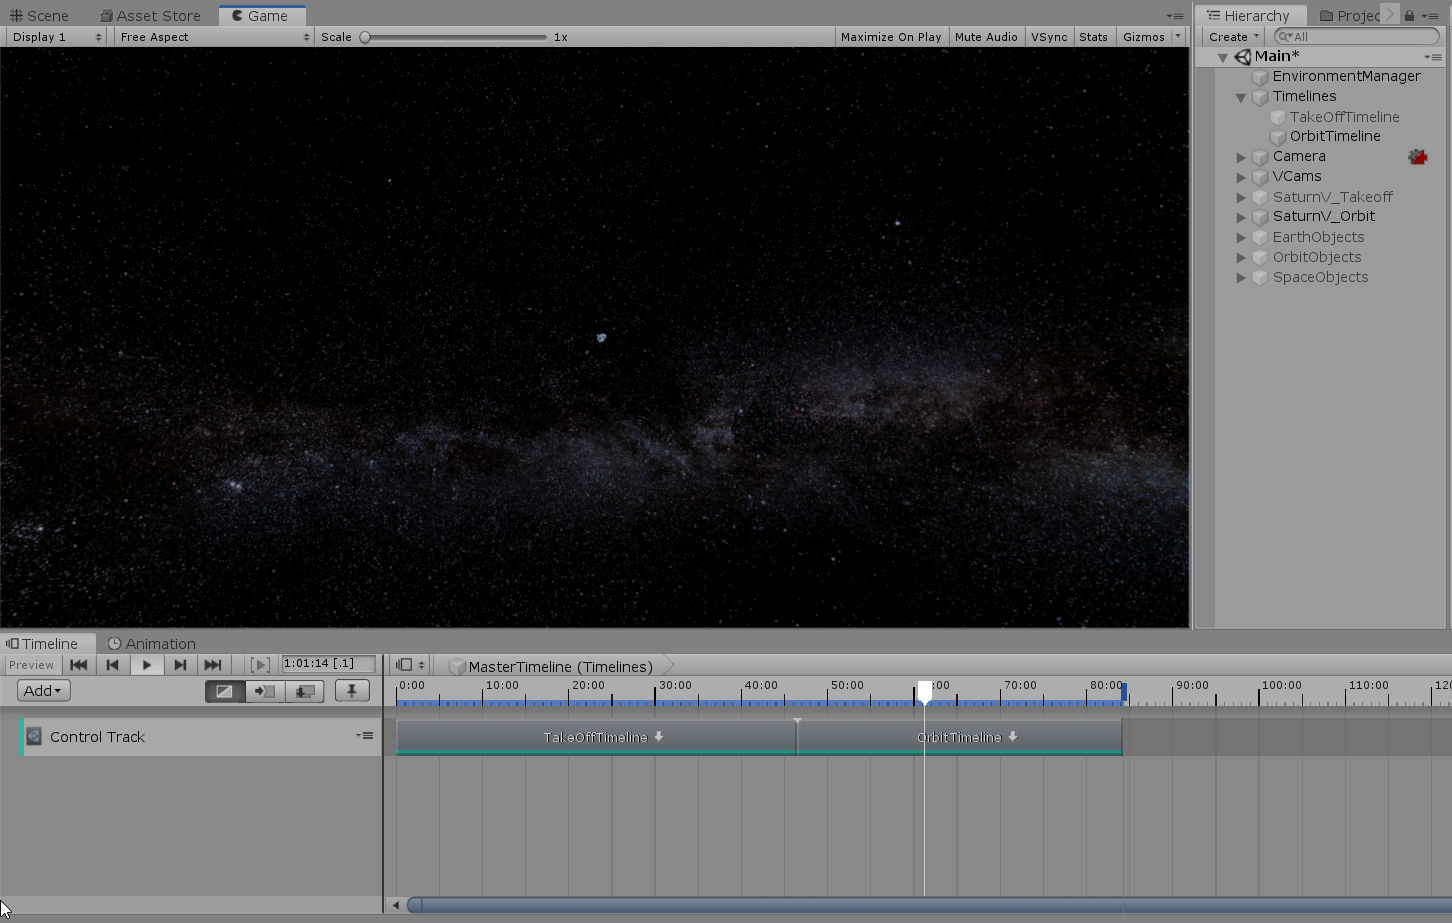This screenshot has height=923, width=1452.
Task: Step to the next frame
Action: [x=180, y=665]
